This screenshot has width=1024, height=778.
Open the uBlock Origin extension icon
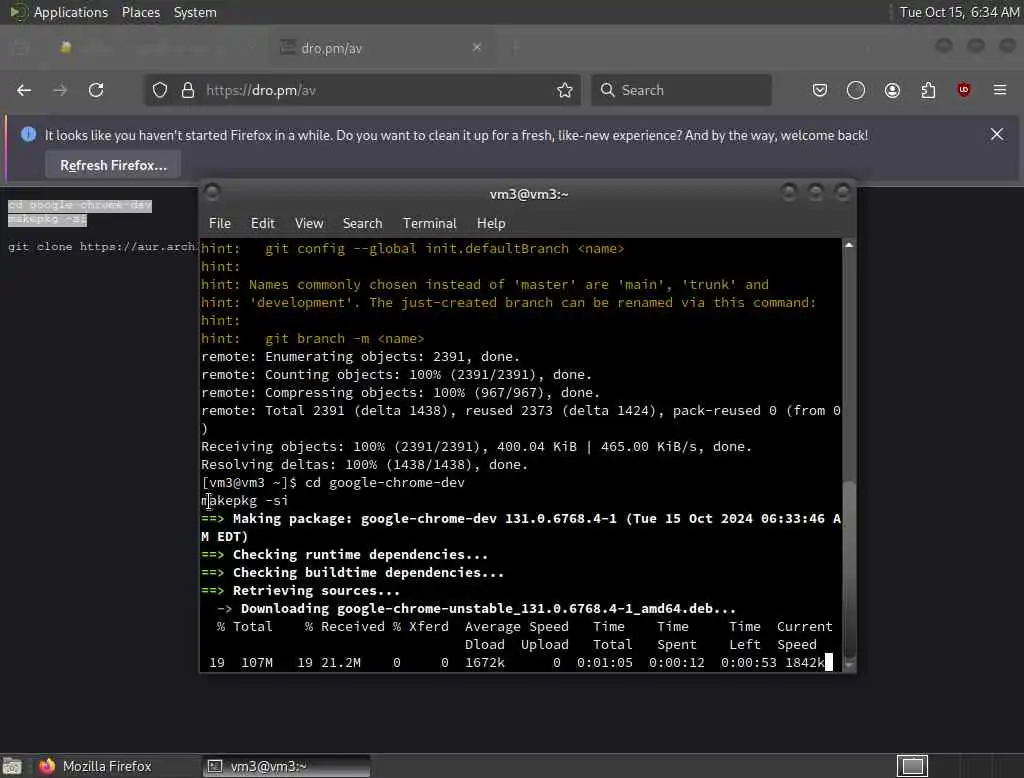[x=964, y=90]
